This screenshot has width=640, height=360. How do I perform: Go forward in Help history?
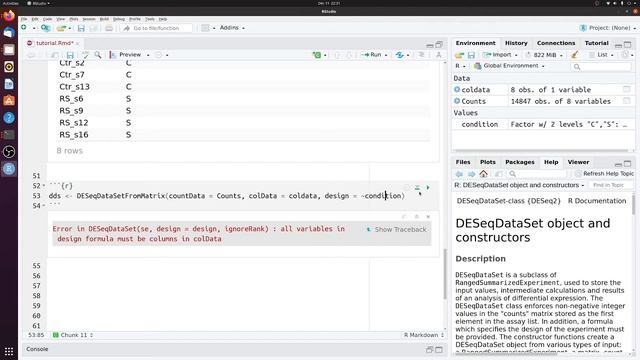(471, 174)
